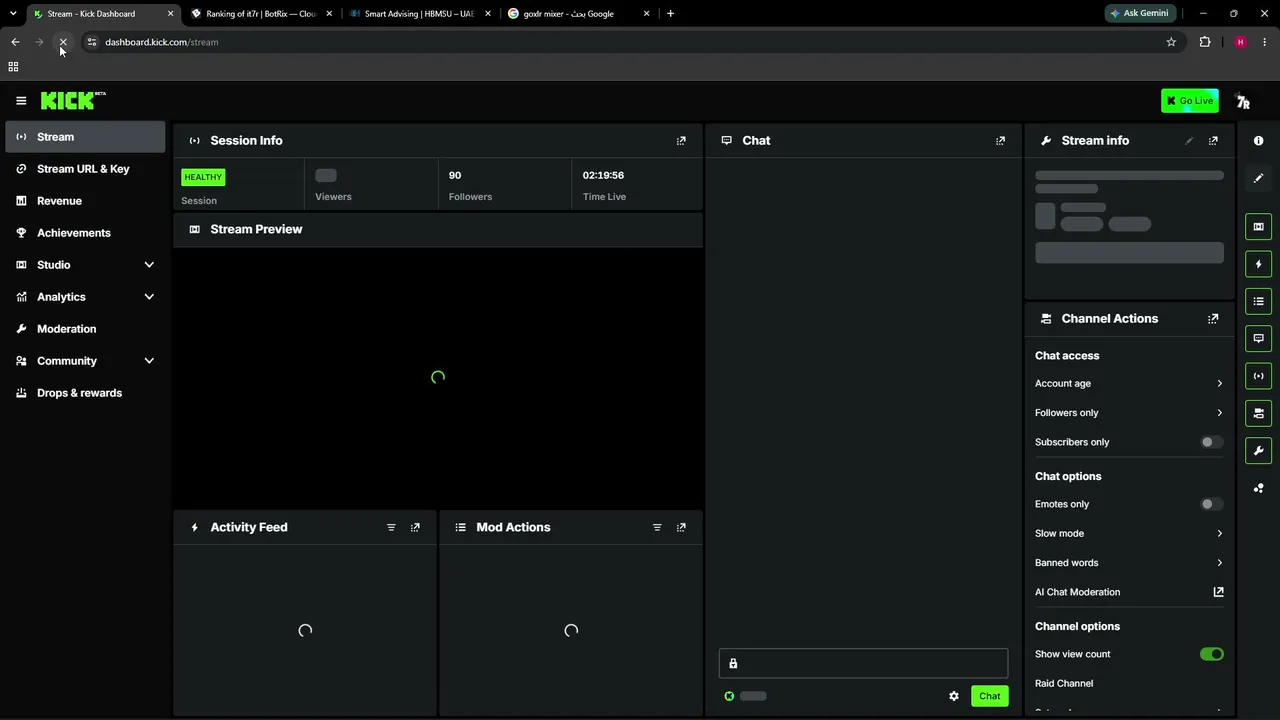1280x720 pixels.
Task: Open chat settings gear
Action: coord(954,696)
